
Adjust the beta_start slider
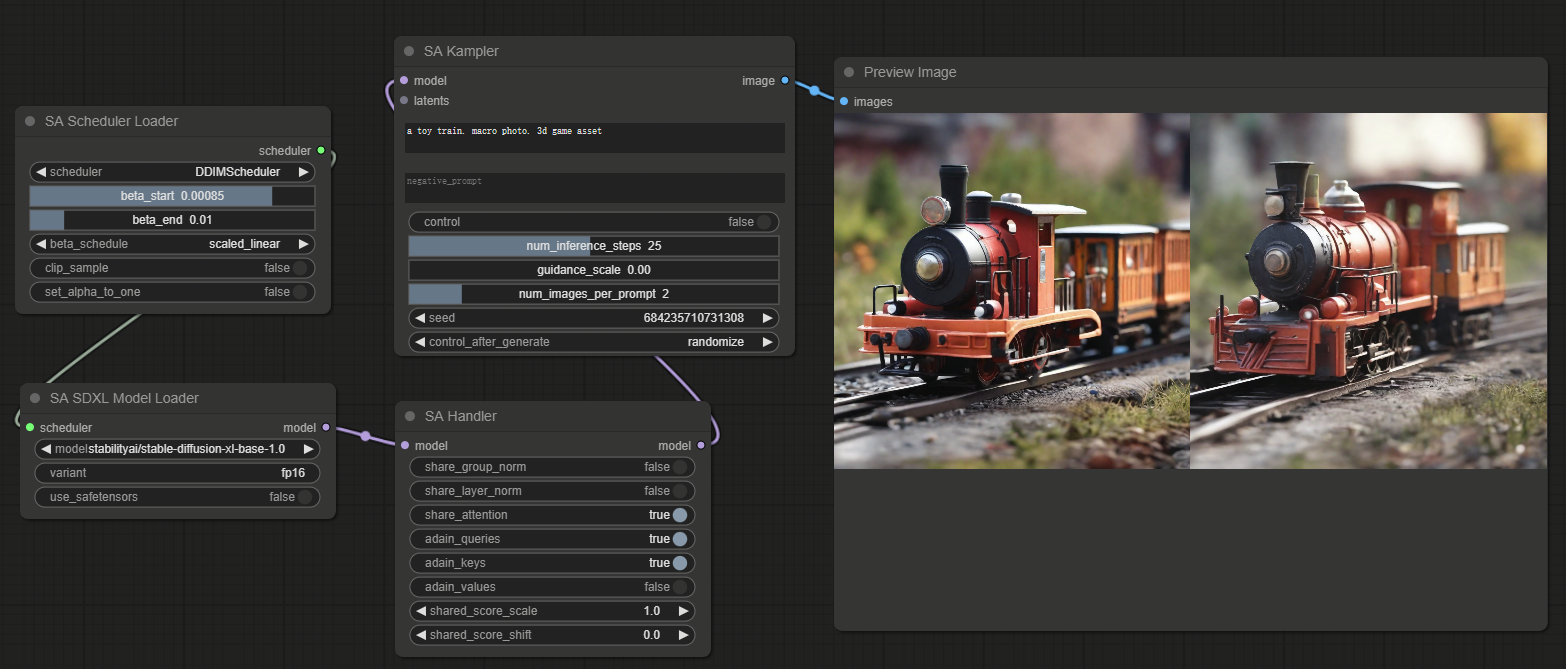click(172, 196)
